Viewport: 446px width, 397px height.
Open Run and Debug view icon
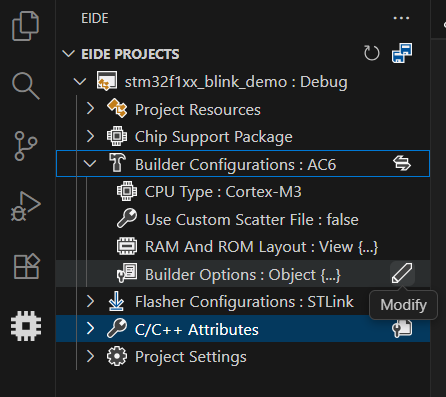pos(26,206)
